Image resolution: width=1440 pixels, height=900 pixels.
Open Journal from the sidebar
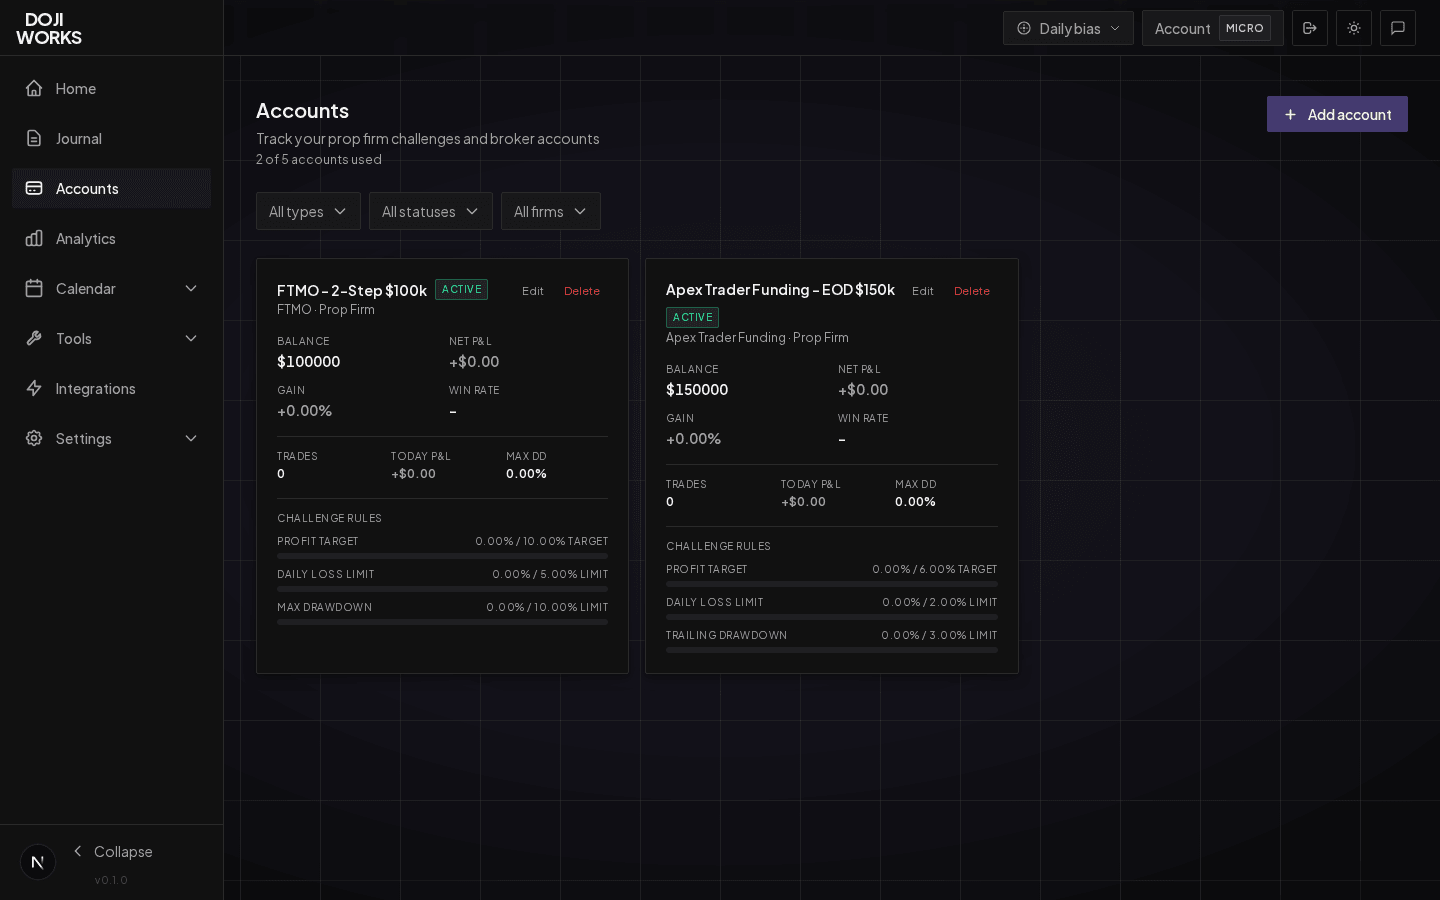tap(78, 139)
